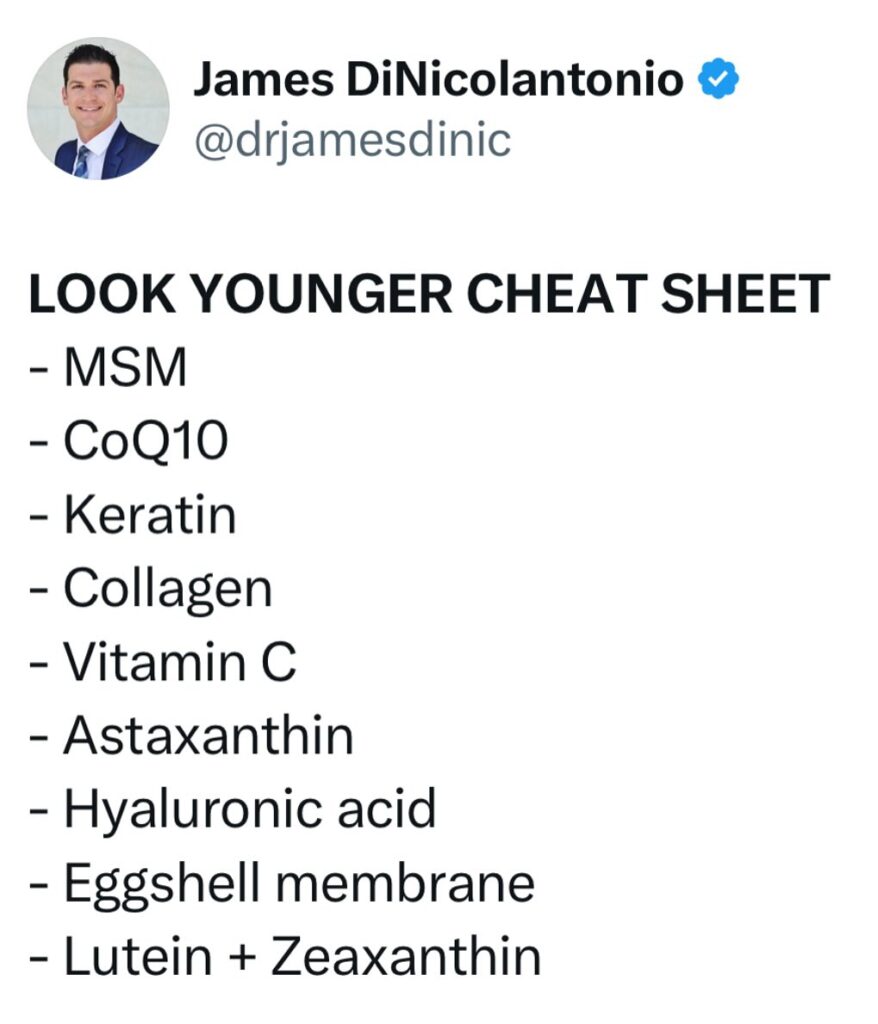The height and width of the screenshot is (1024, 878).
Task: Open James DiNicolantonio display name
Action: coord(438,79)
